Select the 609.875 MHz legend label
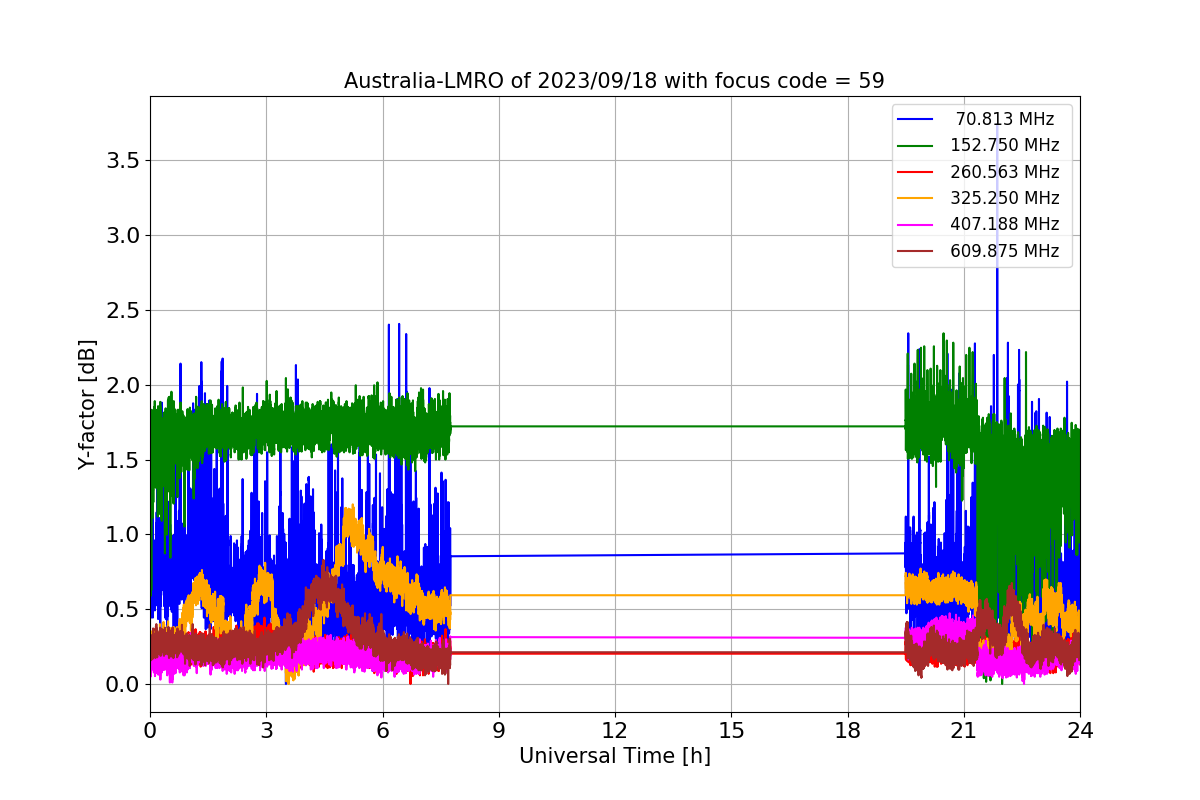Image resolution: width=1200 pixels, height=800 pixels. click(x=1005, y=251)
